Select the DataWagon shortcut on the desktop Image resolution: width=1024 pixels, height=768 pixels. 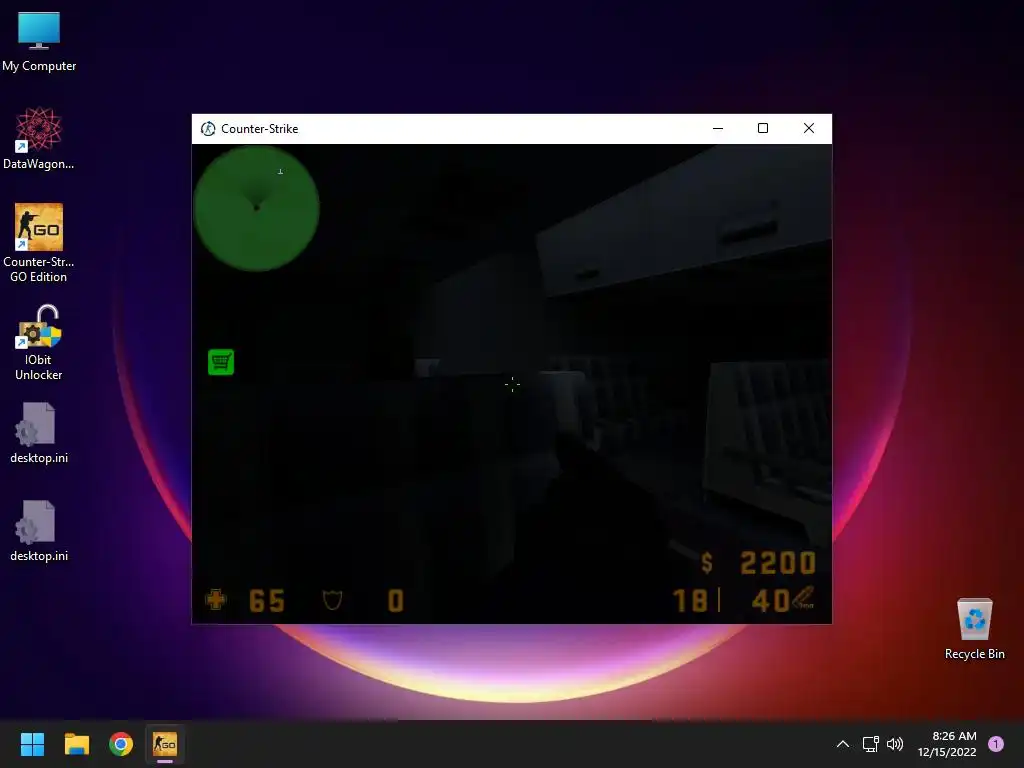coord(39,138)
